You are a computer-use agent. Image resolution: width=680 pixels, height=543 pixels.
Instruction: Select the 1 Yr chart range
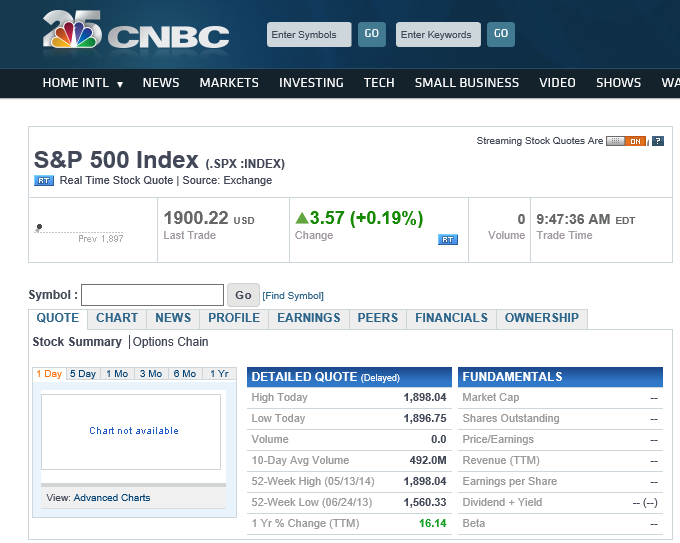[x=219, y=374]
